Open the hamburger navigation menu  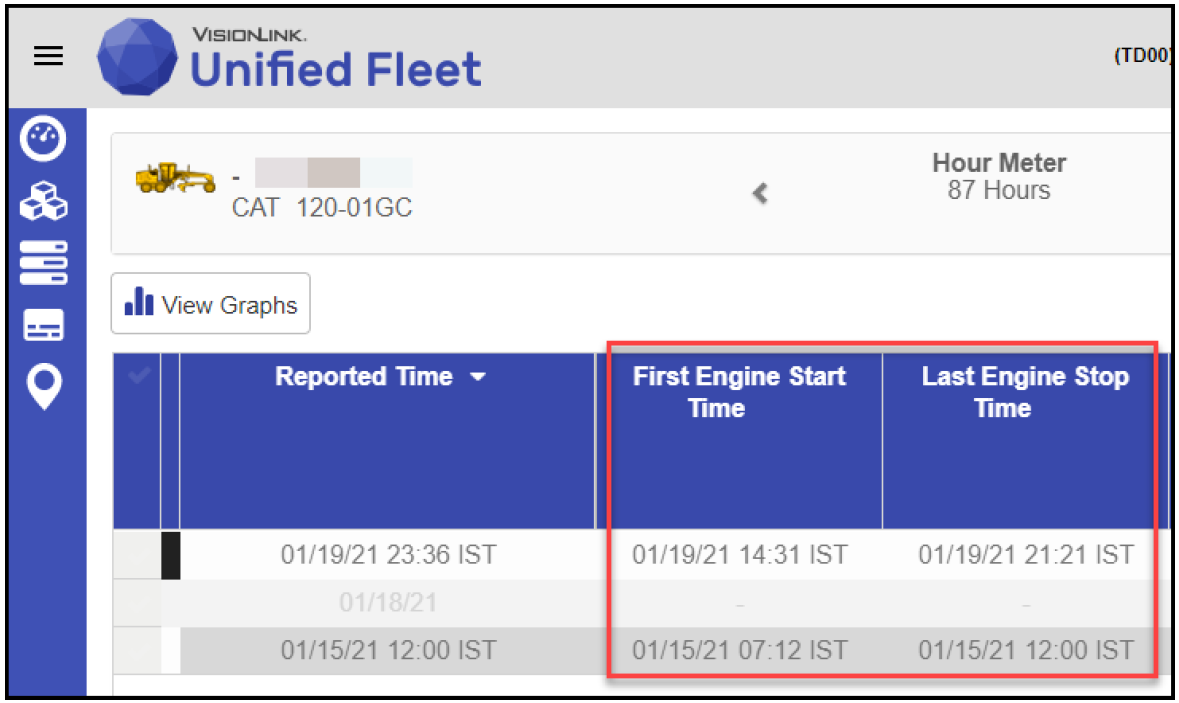[48, 57]
